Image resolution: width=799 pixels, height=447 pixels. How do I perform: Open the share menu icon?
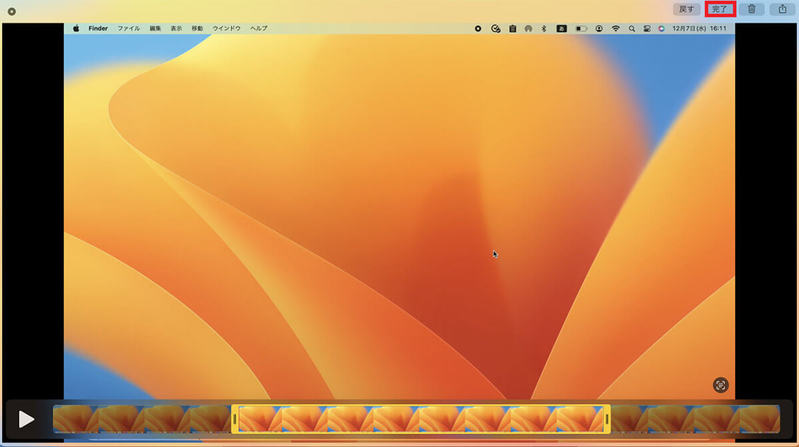pos(783,9)
